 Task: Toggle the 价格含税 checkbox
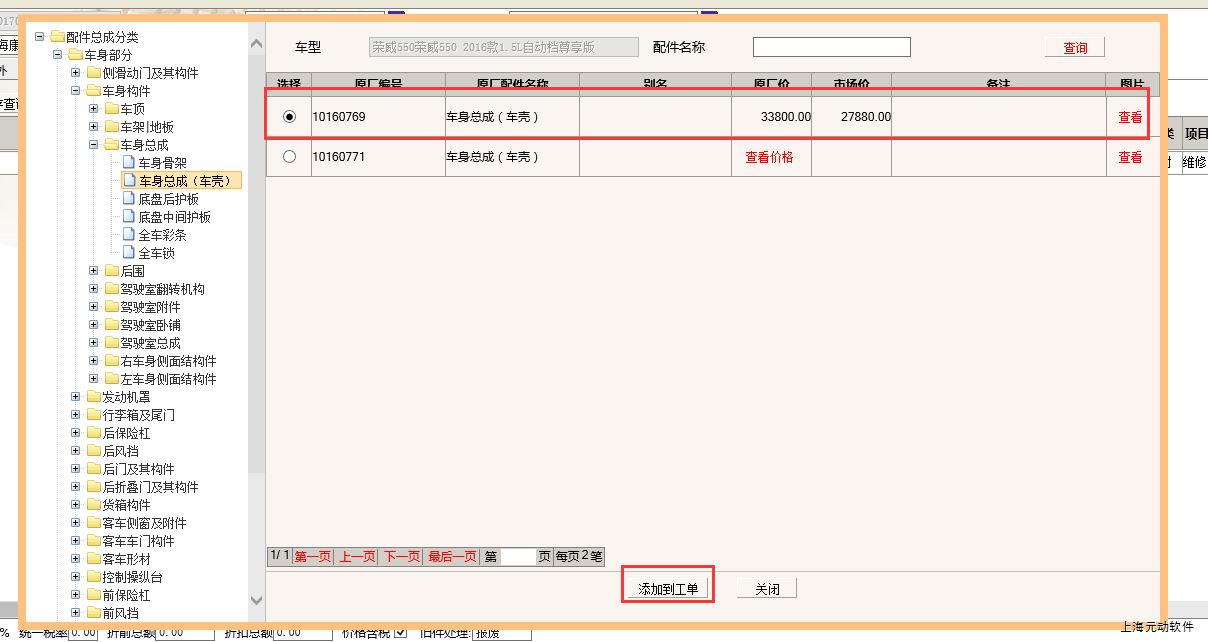click(x=401, y=632)
